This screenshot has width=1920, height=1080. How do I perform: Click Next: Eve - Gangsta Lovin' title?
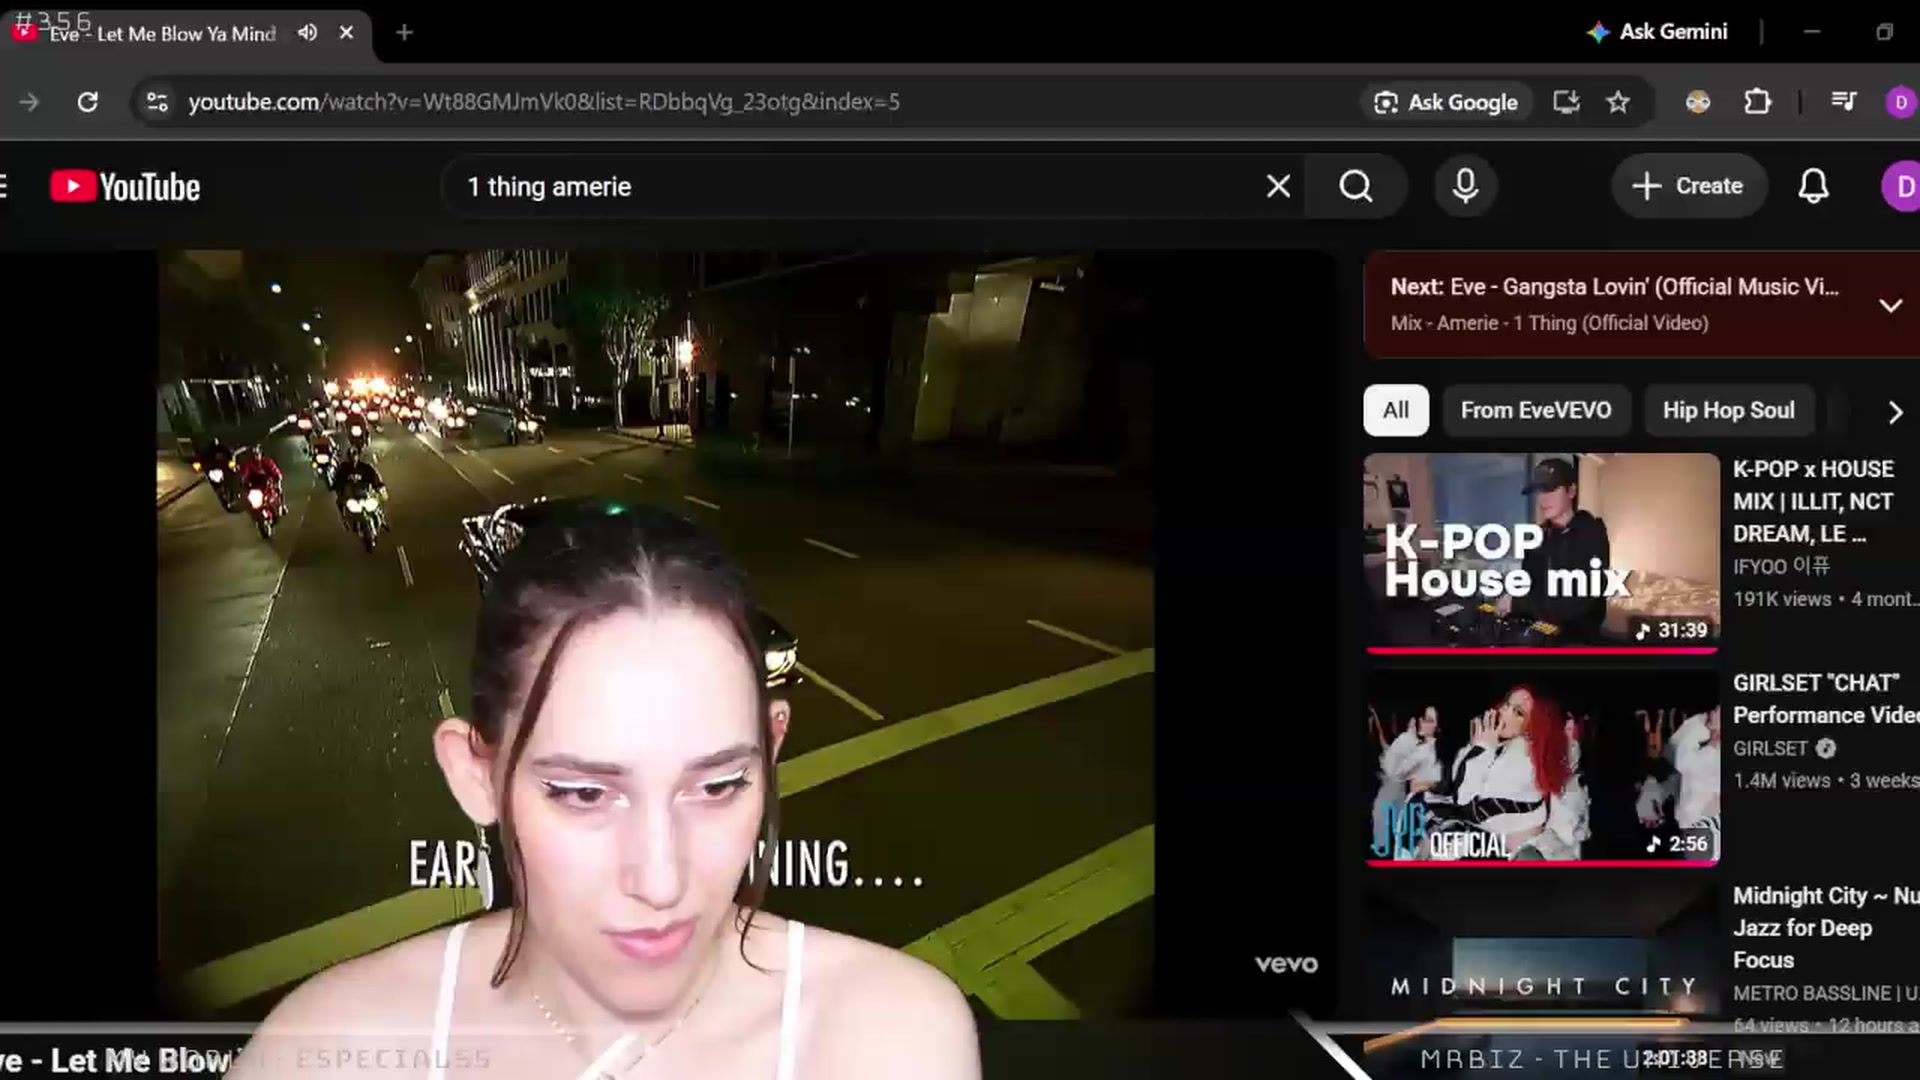coord(1614,287)
